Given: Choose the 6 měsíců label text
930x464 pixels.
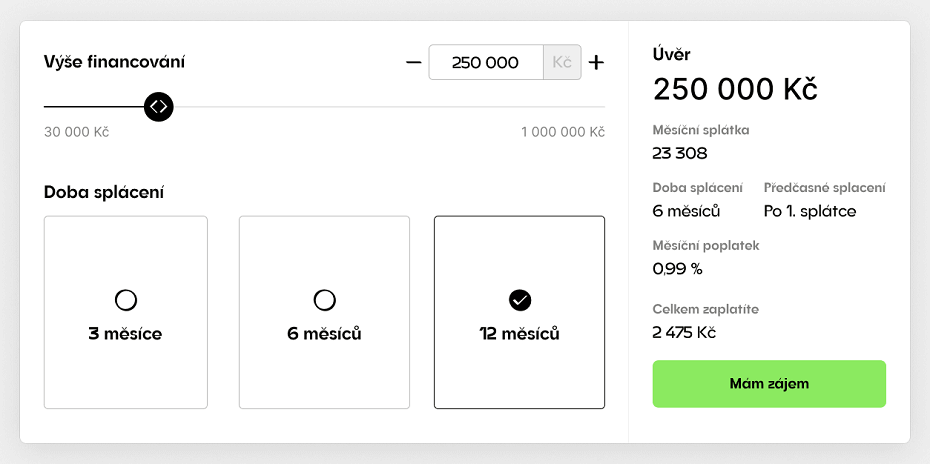Looking at the screenshot, I should coord(324,334).
